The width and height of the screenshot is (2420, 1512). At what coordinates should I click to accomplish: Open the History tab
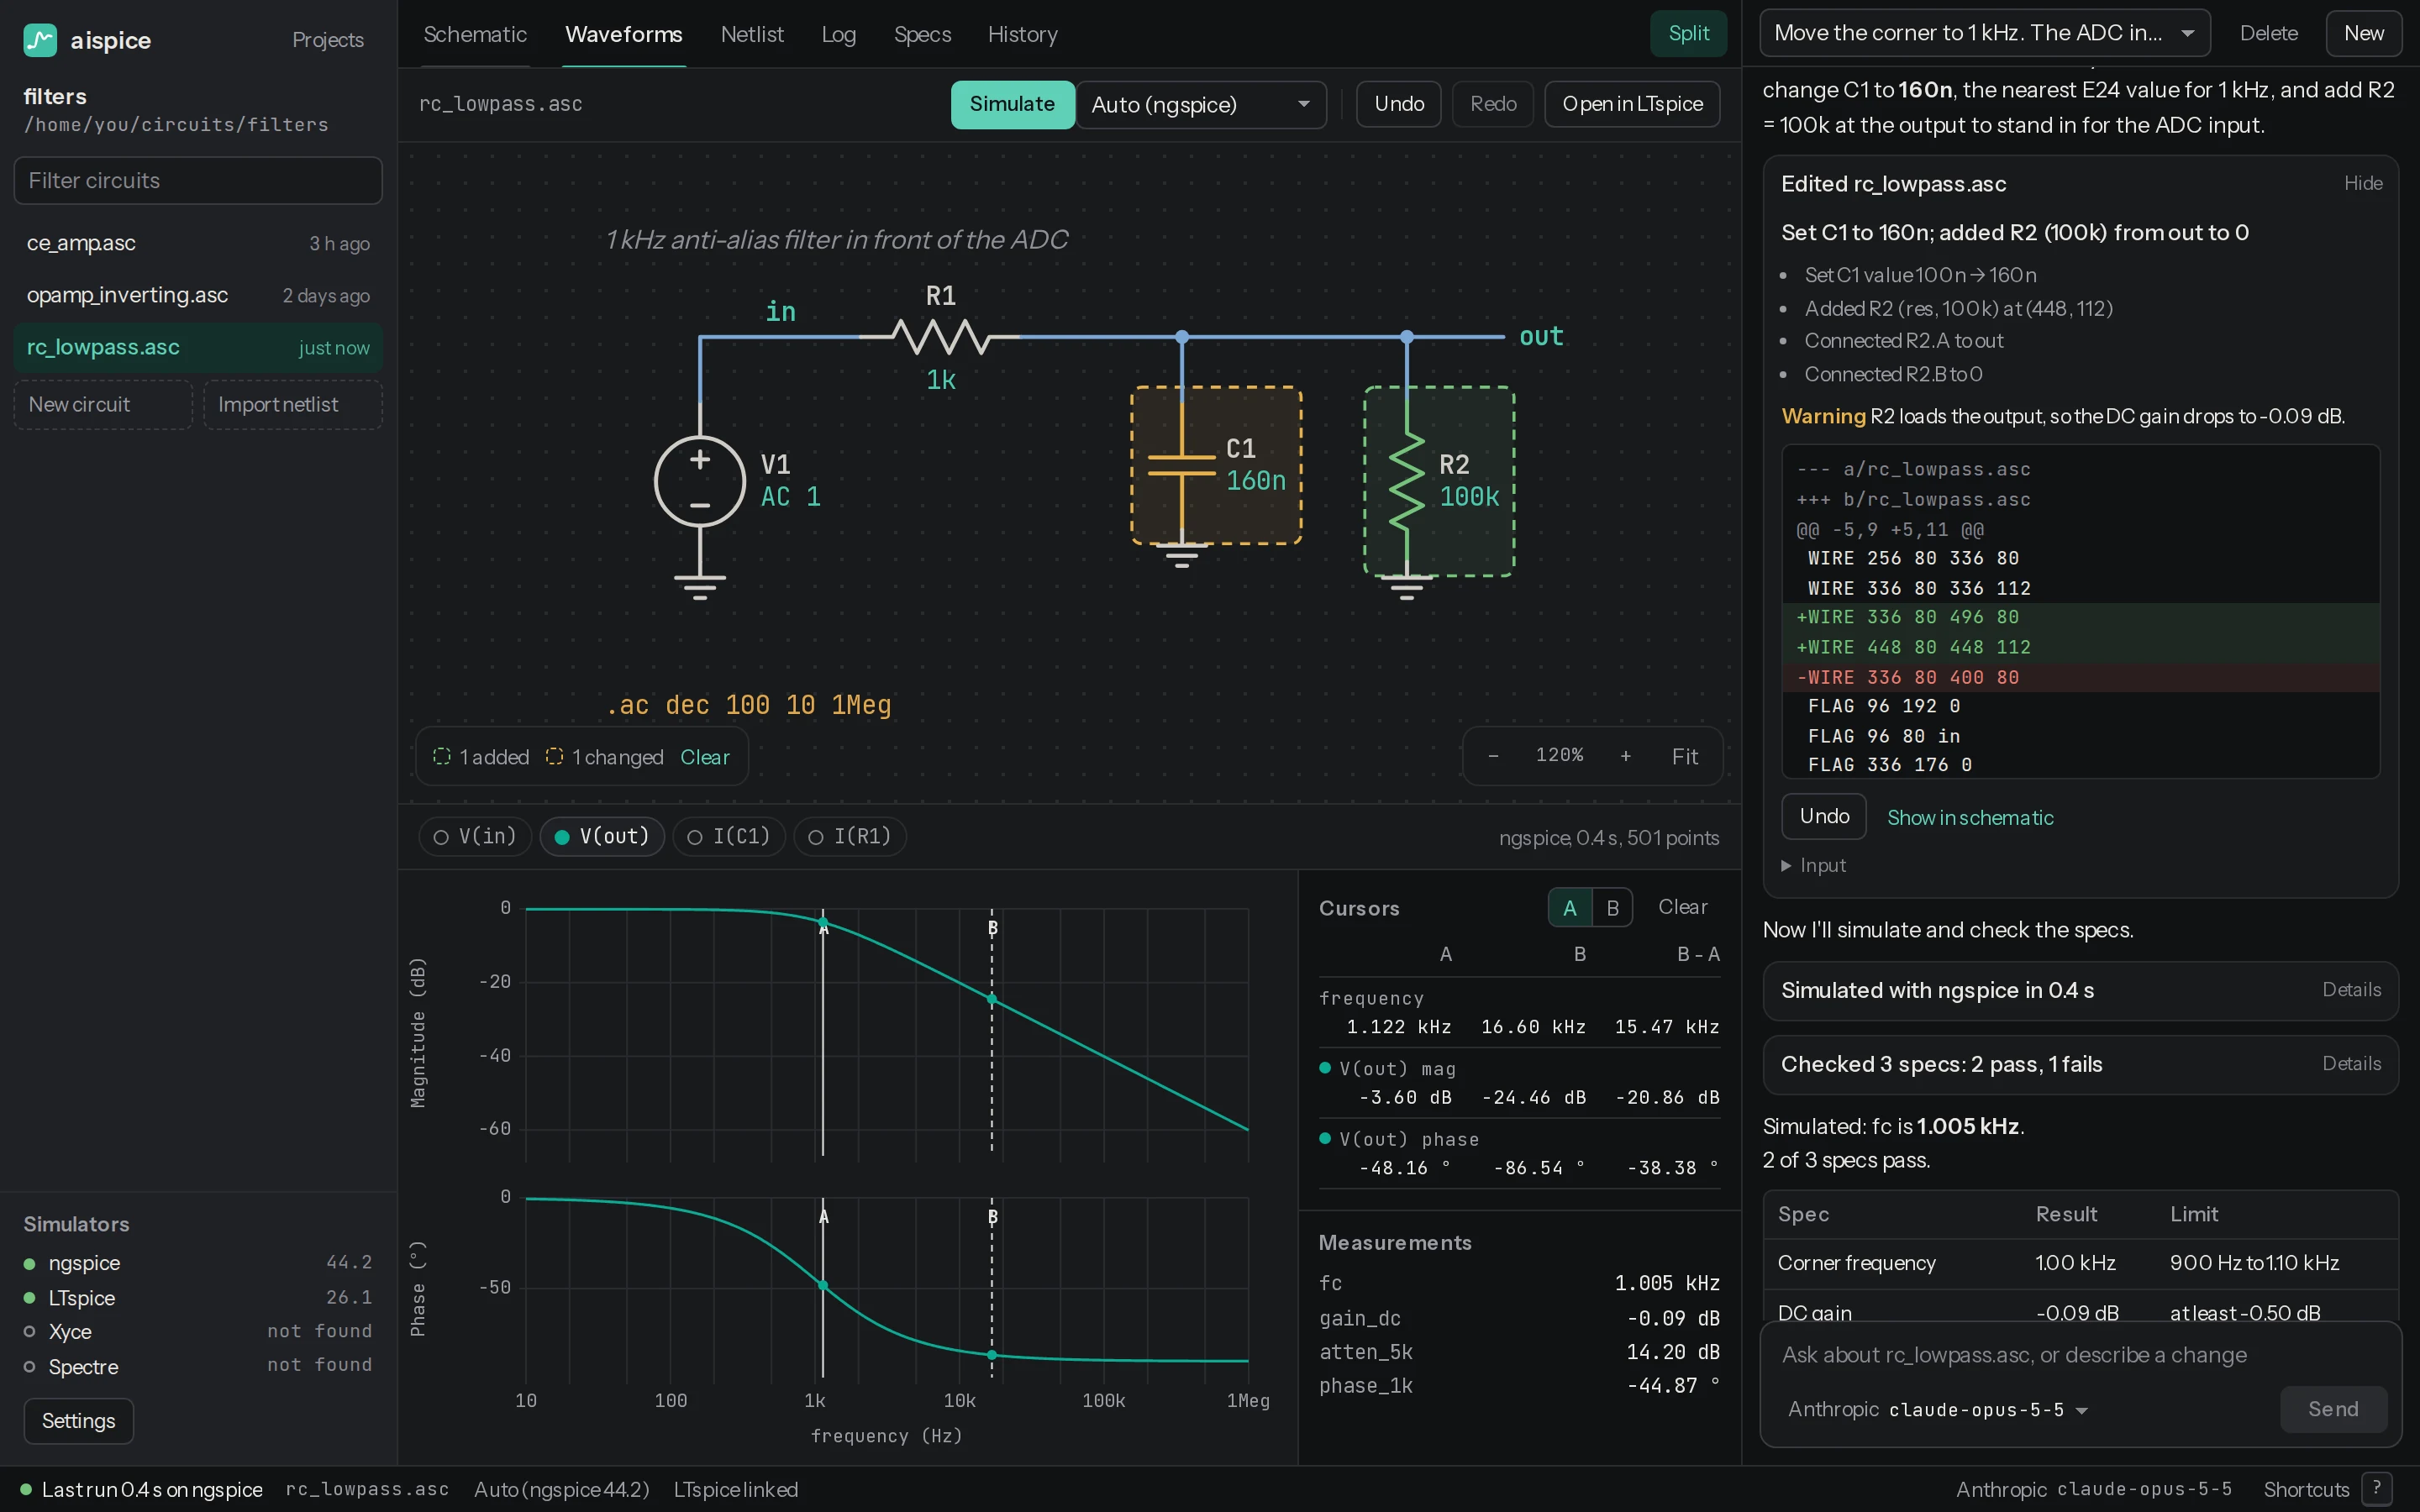pyautogui.click(x=1022, y=34)
